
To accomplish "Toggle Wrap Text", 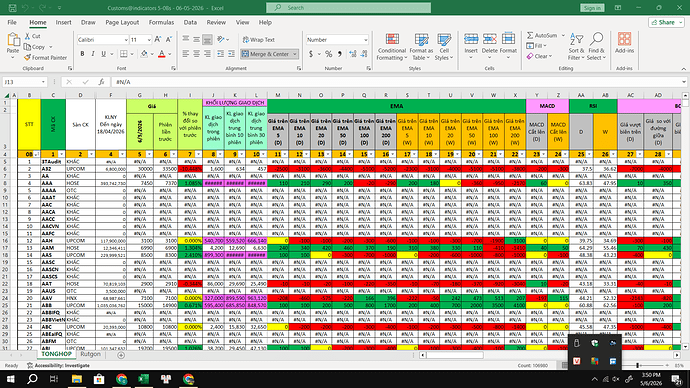I will (259, 40).
